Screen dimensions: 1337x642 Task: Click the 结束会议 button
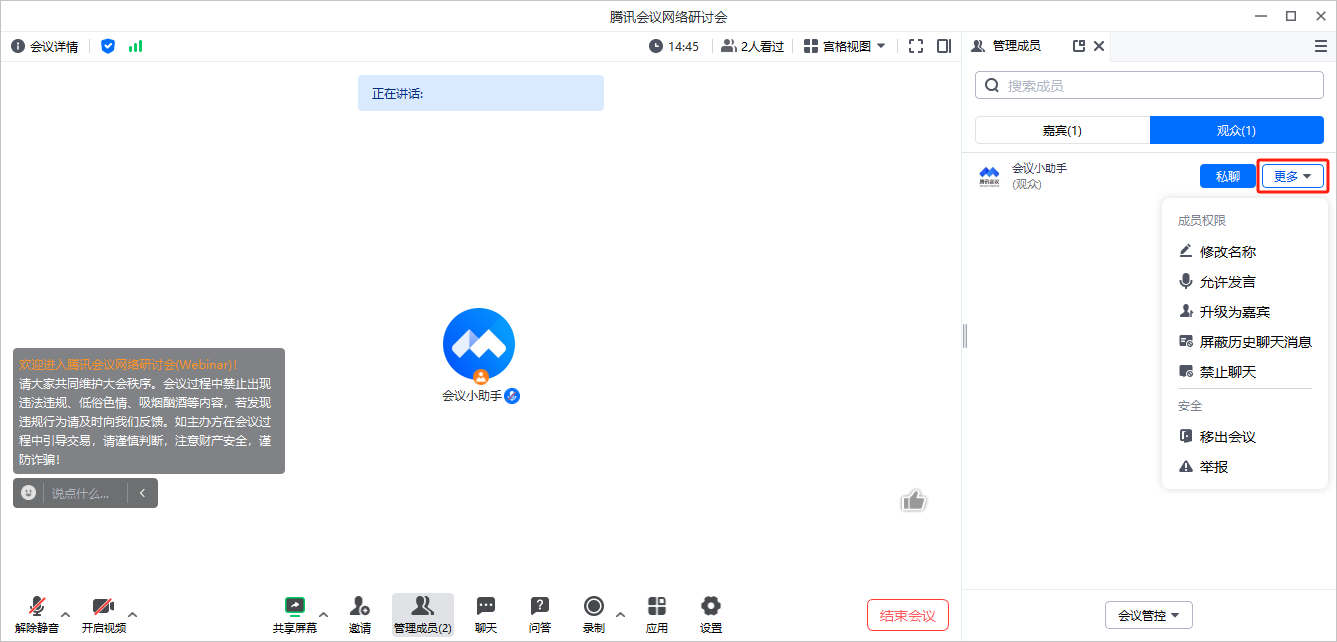coord(908,615)
